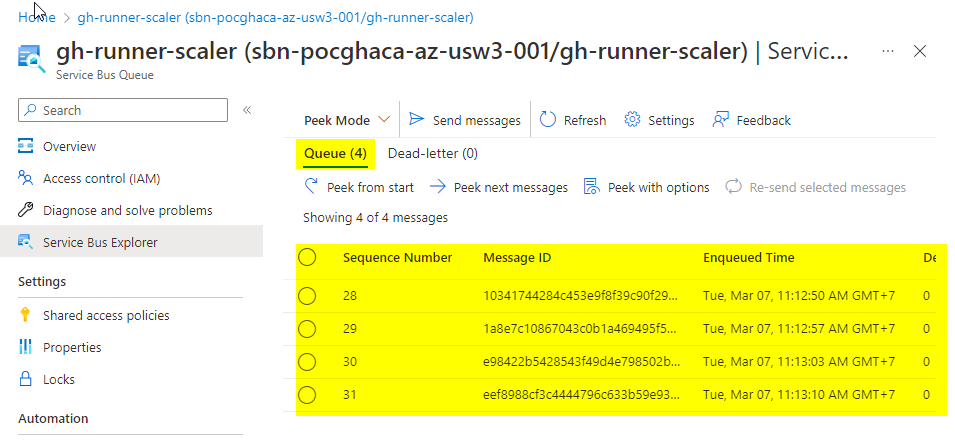Click the Service Bus Queue resource icon
Screen dimensions: 955x440
(x=31, y=59)
